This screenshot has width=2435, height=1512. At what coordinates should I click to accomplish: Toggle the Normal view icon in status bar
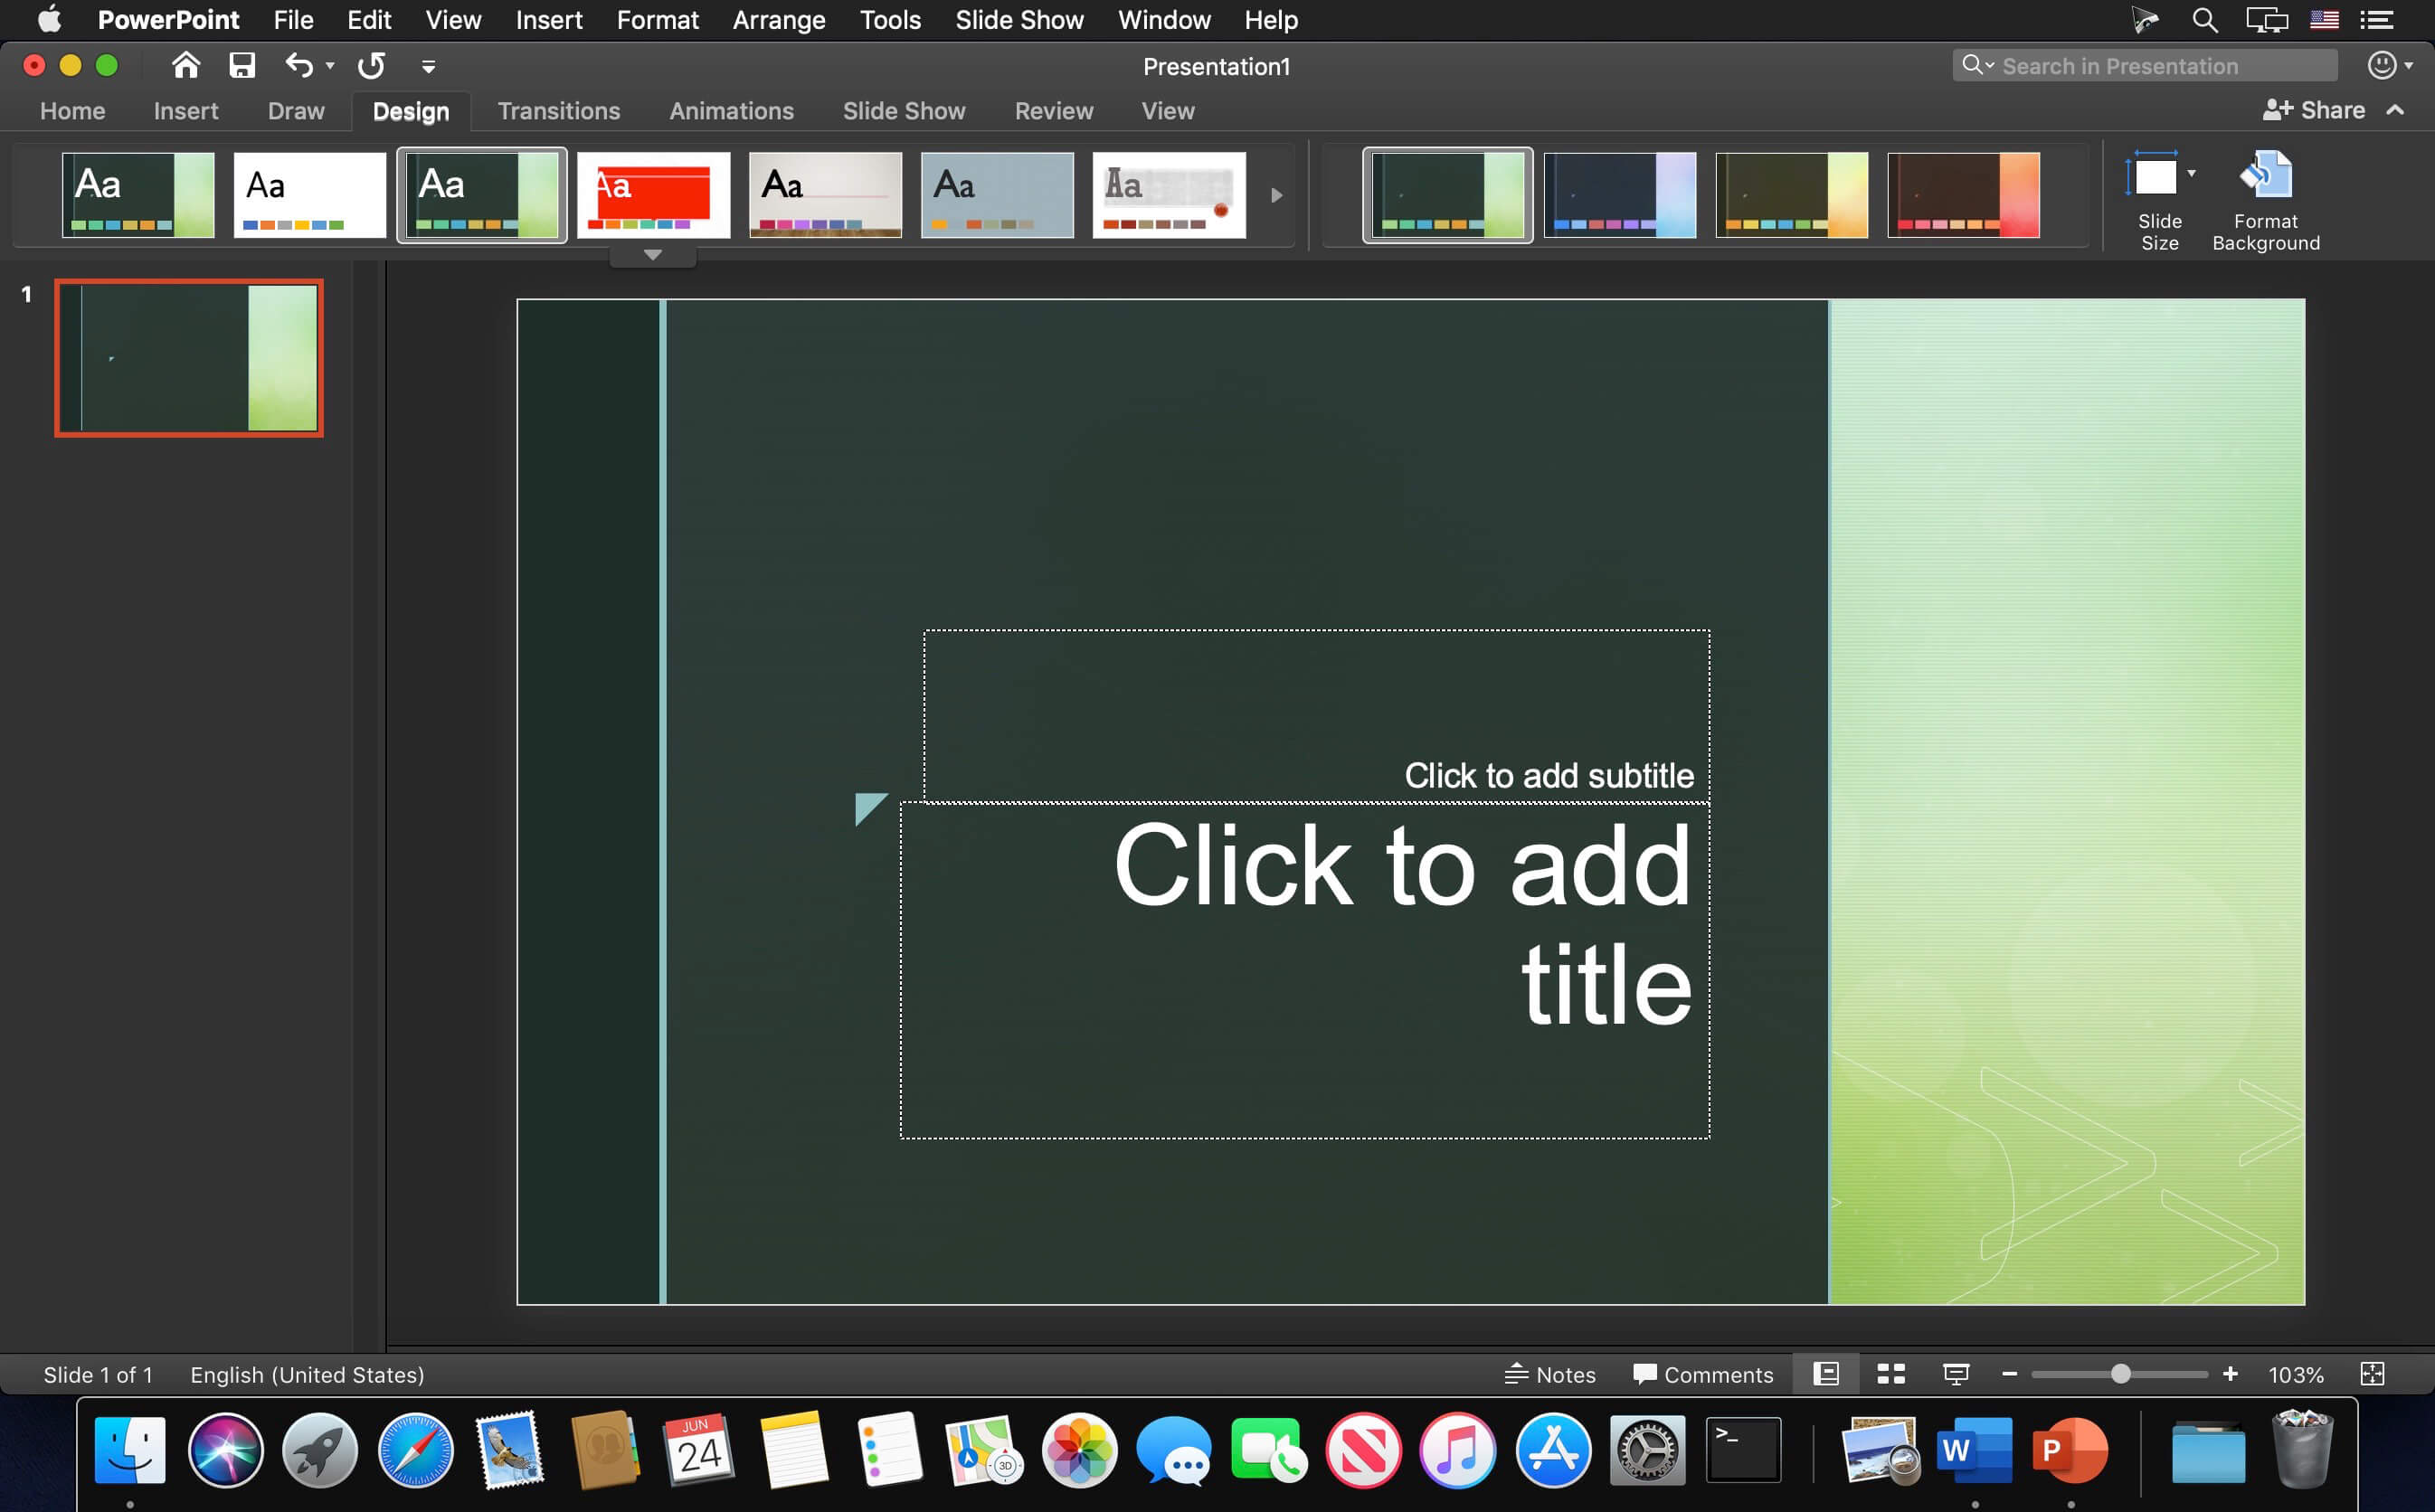pos(1825,1375)
